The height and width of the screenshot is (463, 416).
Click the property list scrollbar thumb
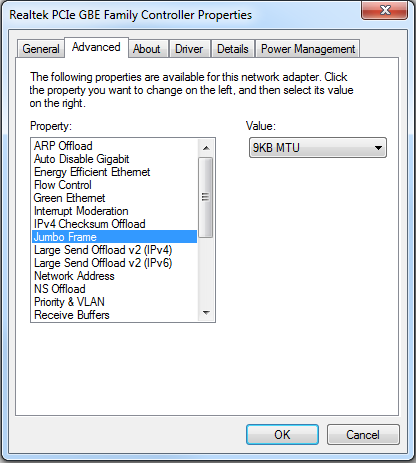point(206,197)
